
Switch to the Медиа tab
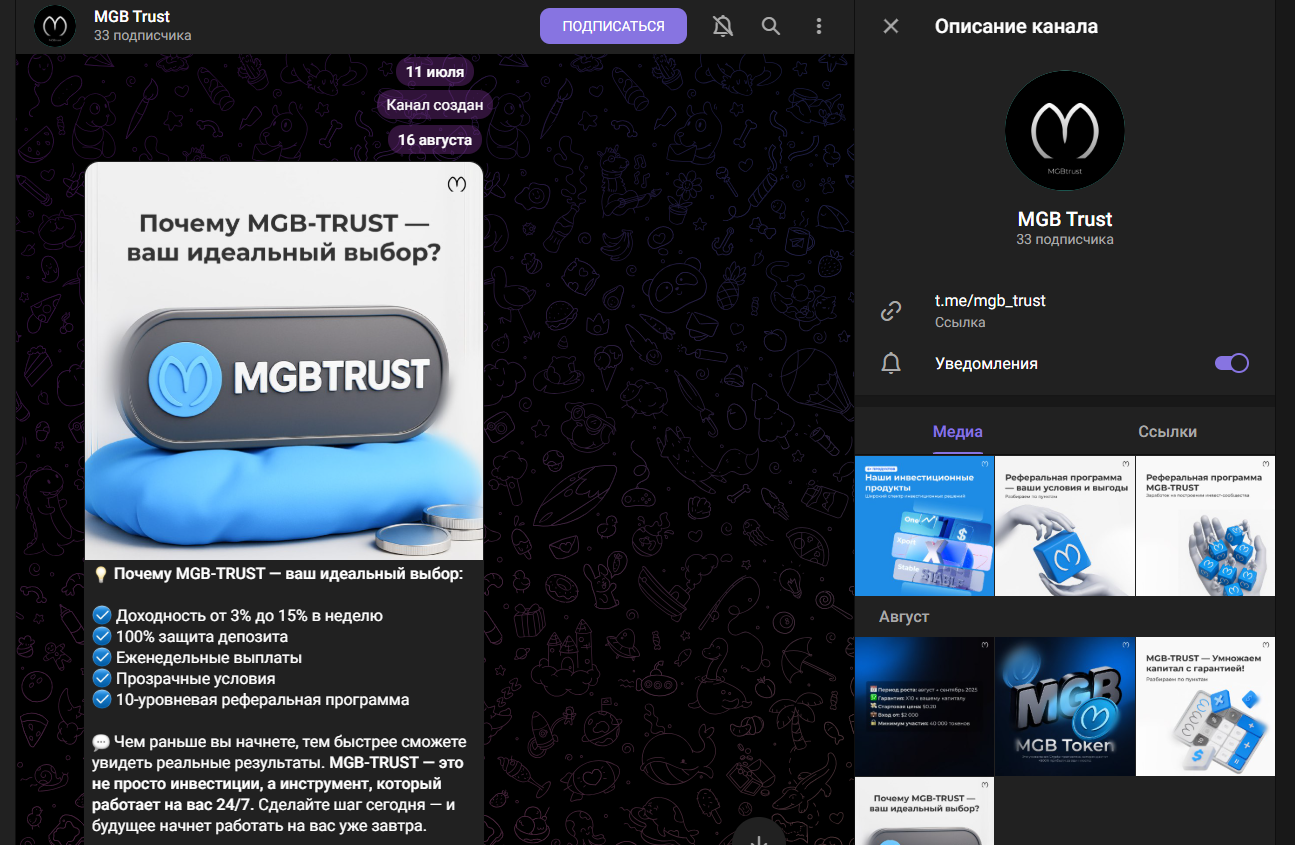[x=957, y=432]
